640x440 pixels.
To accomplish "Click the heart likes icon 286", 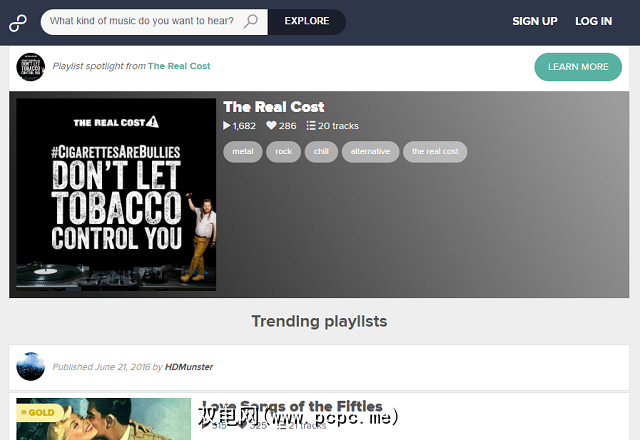I will tap(271, 125).
